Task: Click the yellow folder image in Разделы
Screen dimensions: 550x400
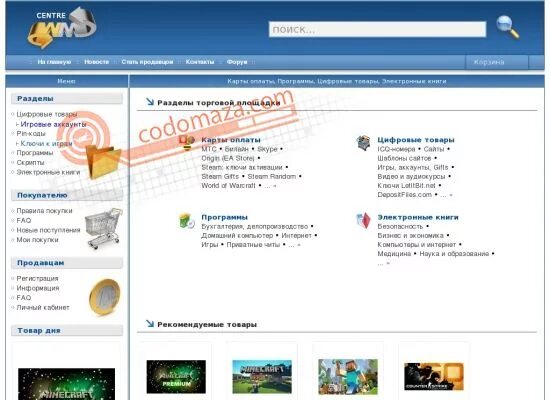Action: (103, 162)
